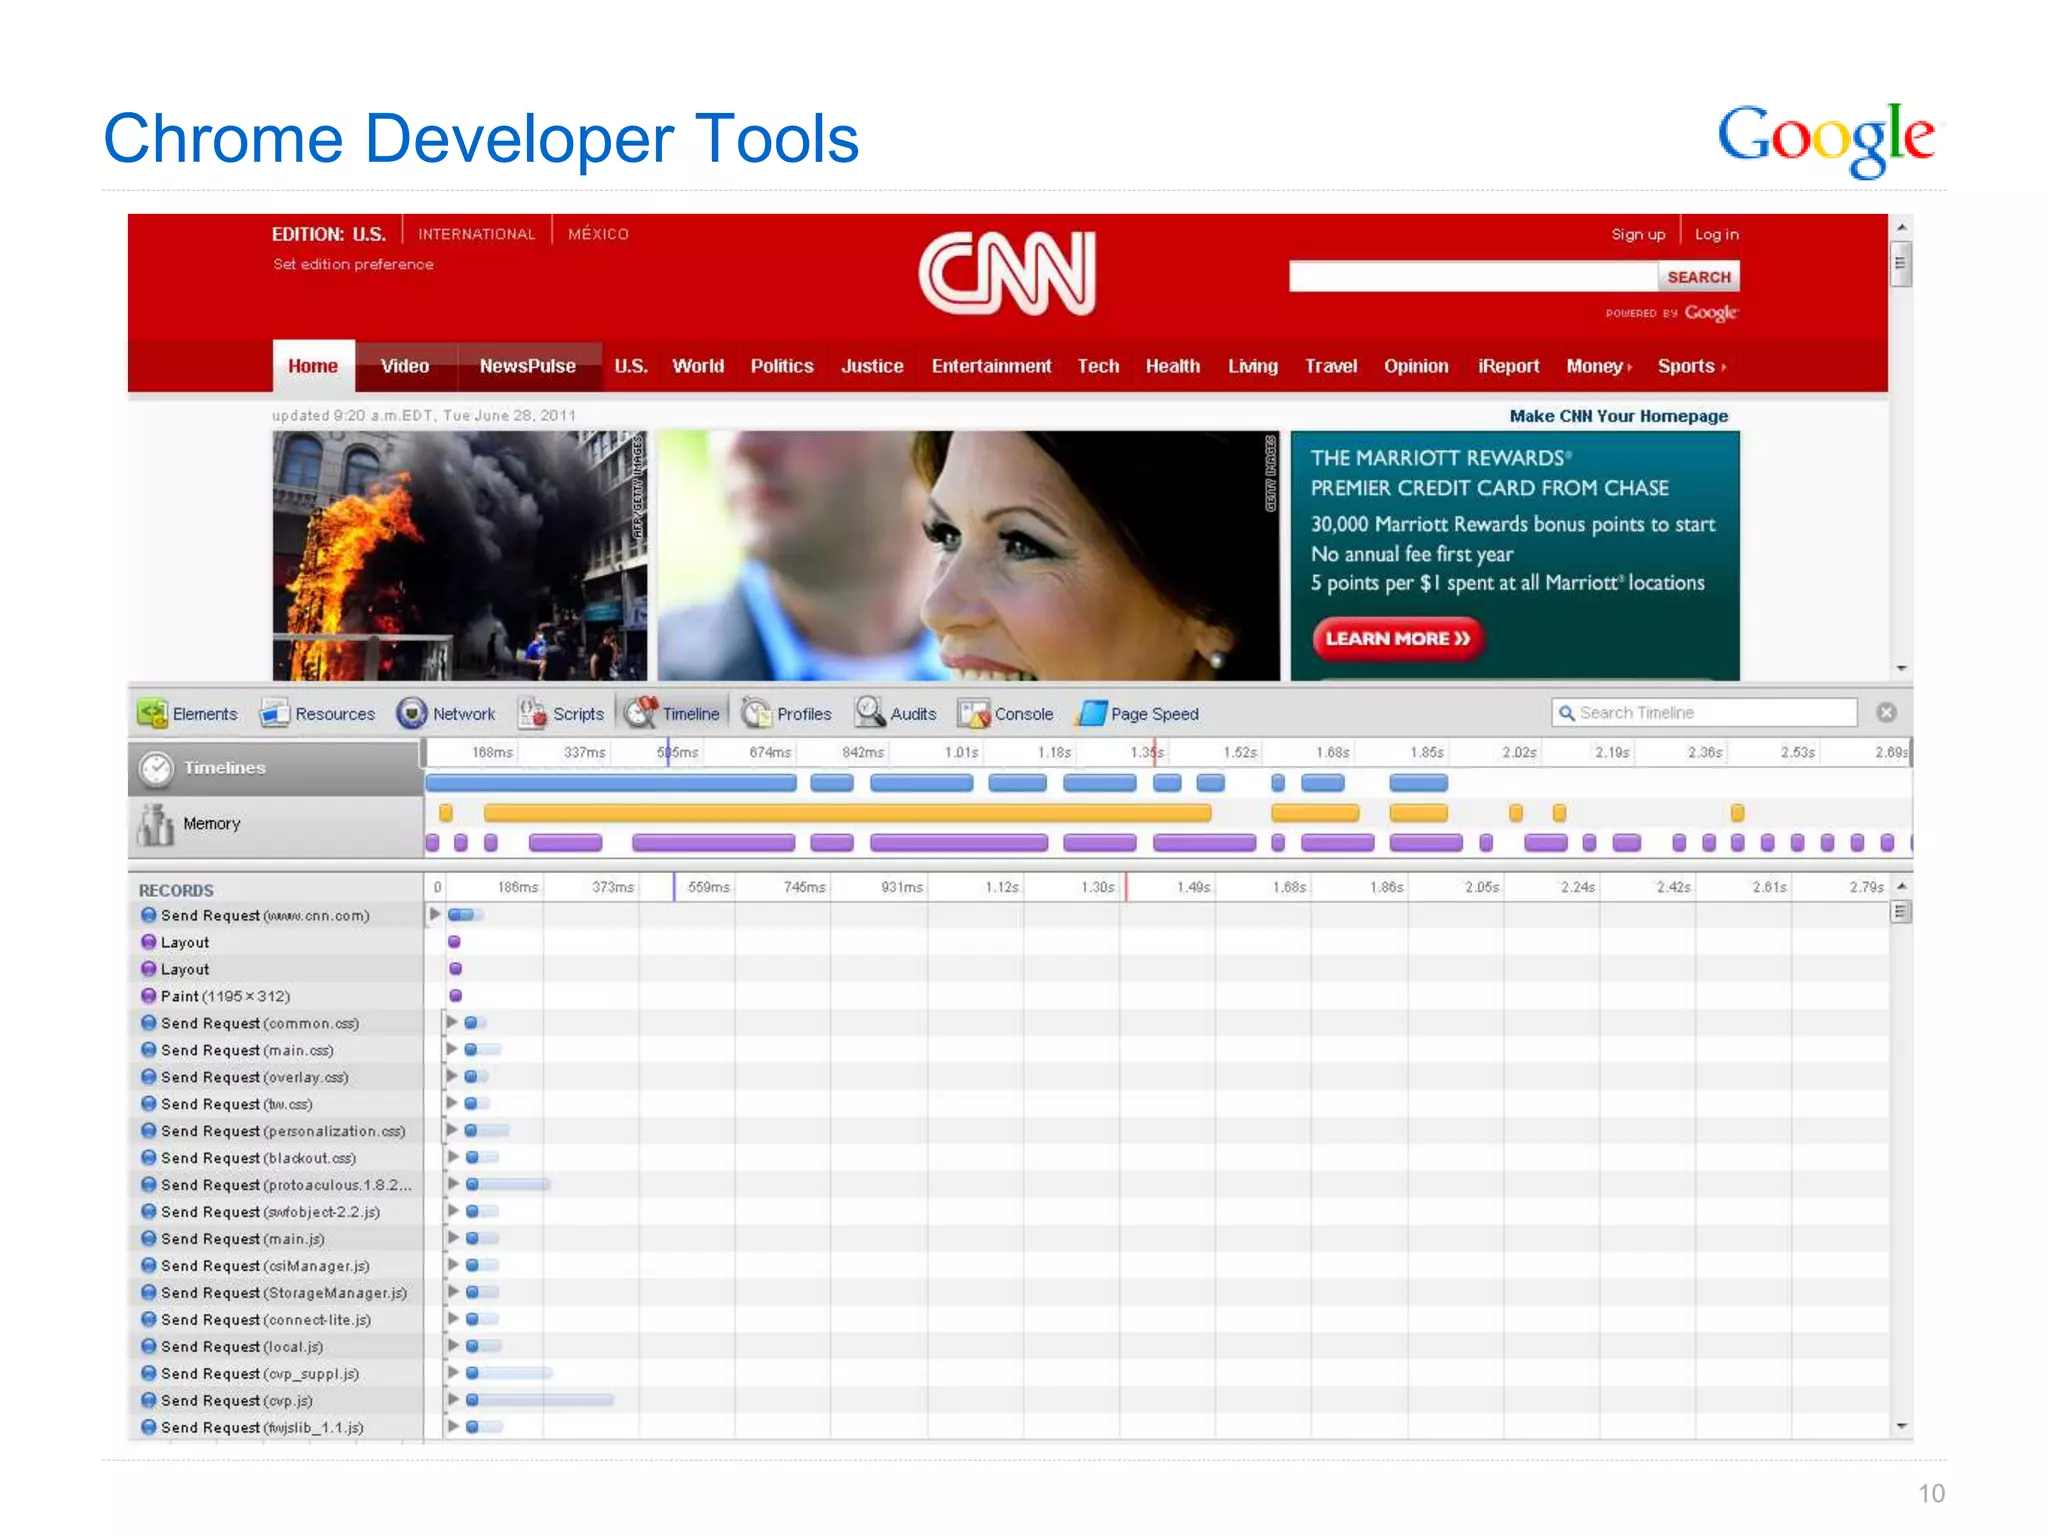Show the Console panel icon
Viewport: 2048px width, 1536px height.
pyautogui.click(x=974, y=713)
